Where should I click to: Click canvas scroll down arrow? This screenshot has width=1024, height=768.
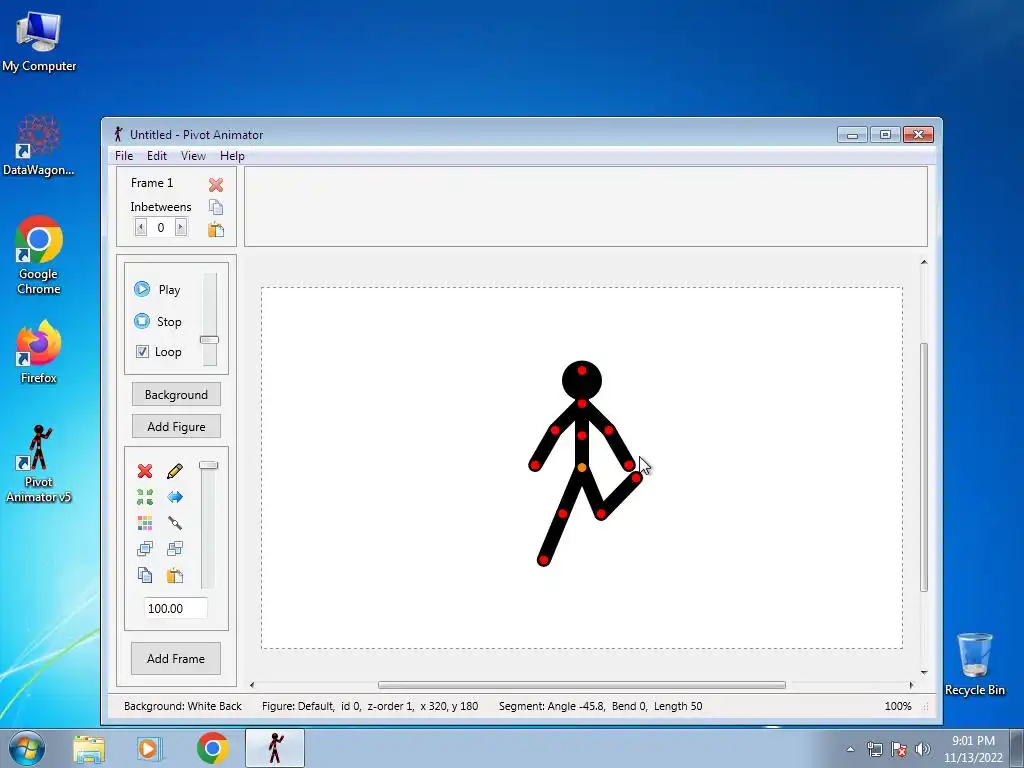(x=924, y=672)
